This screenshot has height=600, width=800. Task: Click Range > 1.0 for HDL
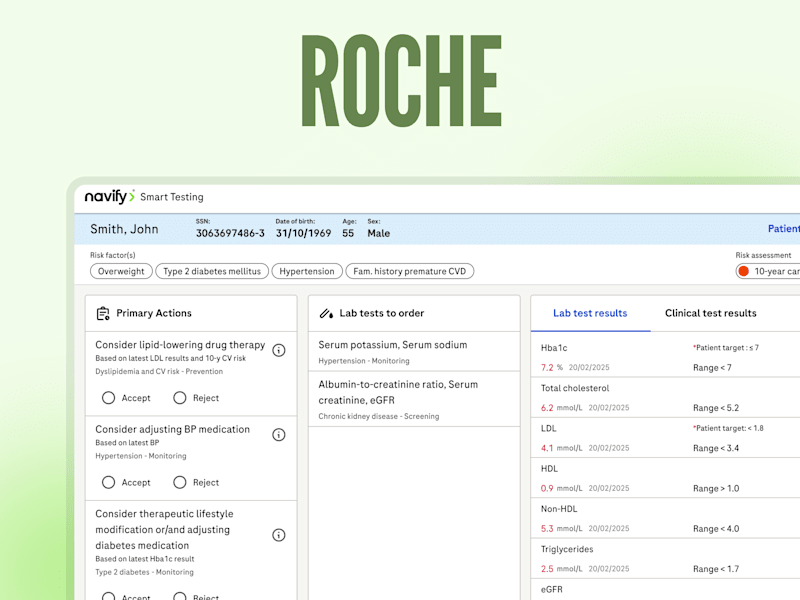tap(716, 488)
